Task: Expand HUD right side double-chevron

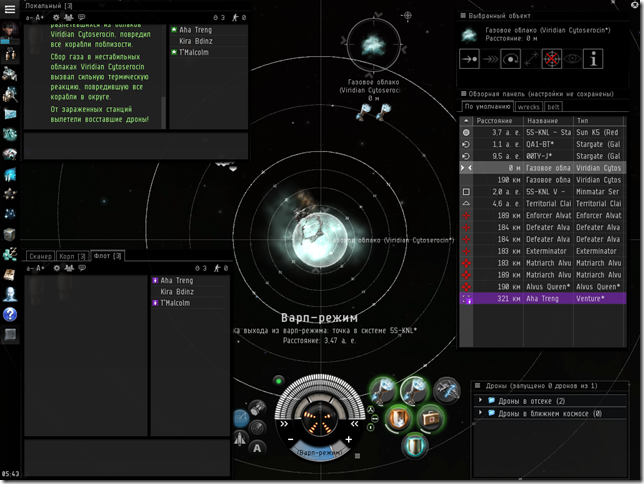Action: [x=354, y=424]
